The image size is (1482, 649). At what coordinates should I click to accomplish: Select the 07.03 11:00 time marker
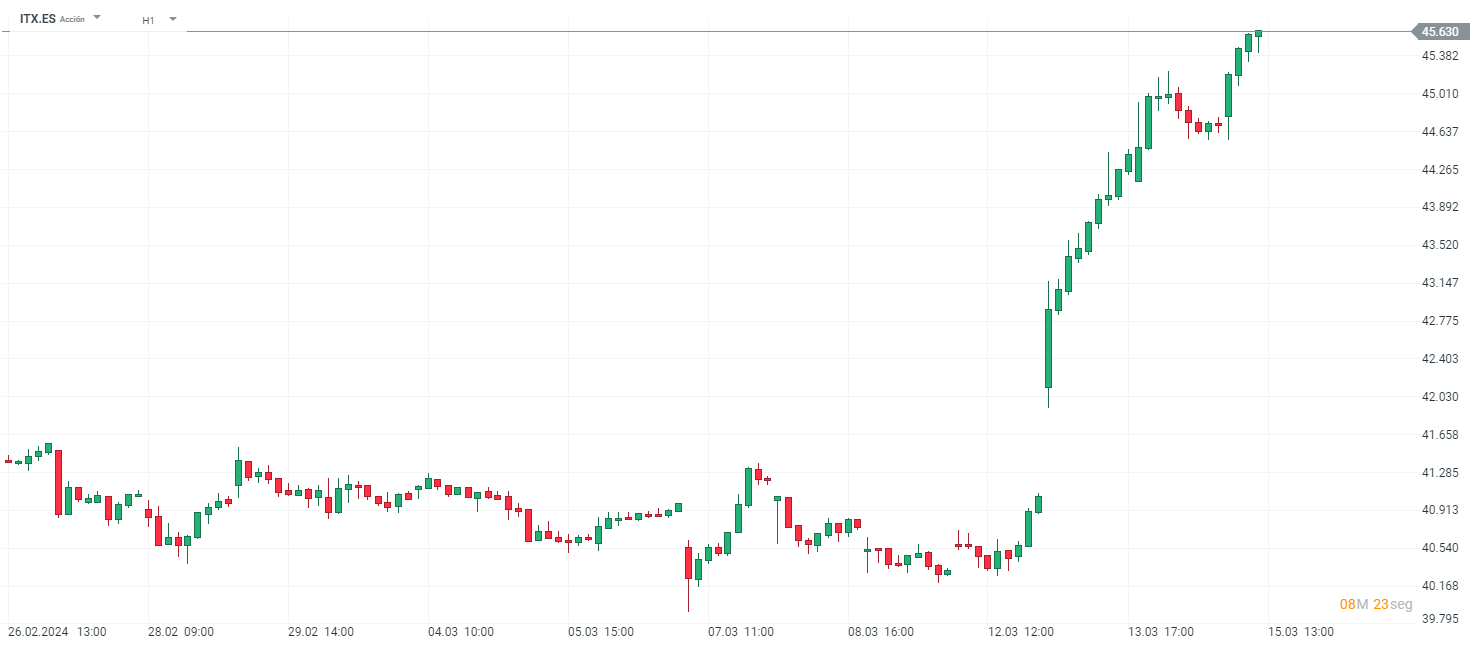741,632
